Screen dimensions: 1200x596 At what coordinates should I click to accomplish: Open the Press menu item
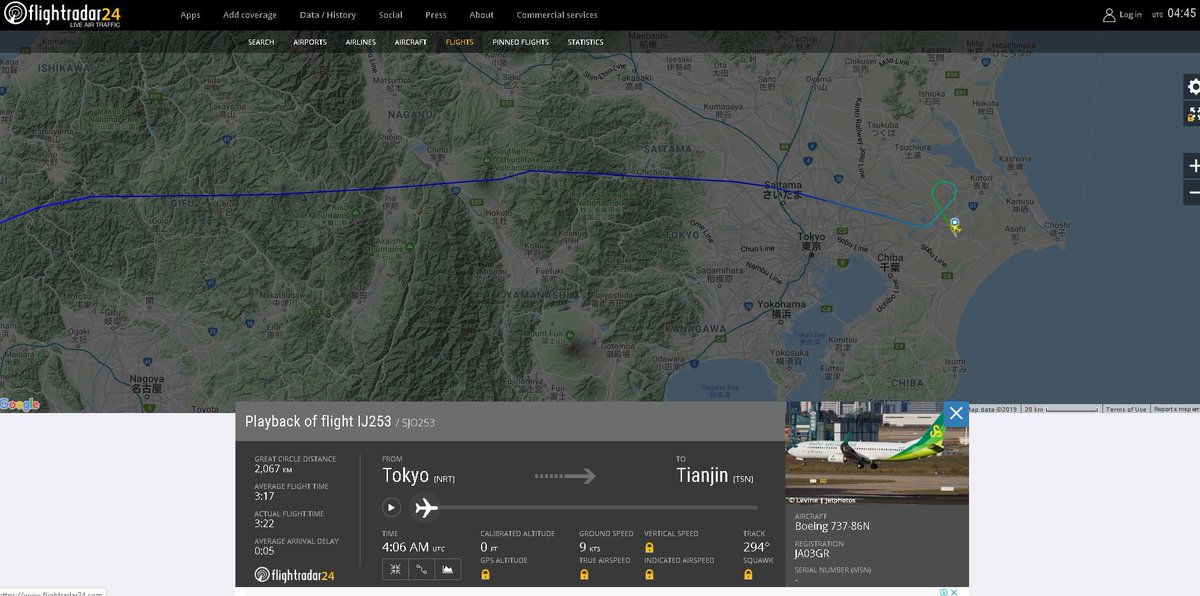(x=436, y=15)
